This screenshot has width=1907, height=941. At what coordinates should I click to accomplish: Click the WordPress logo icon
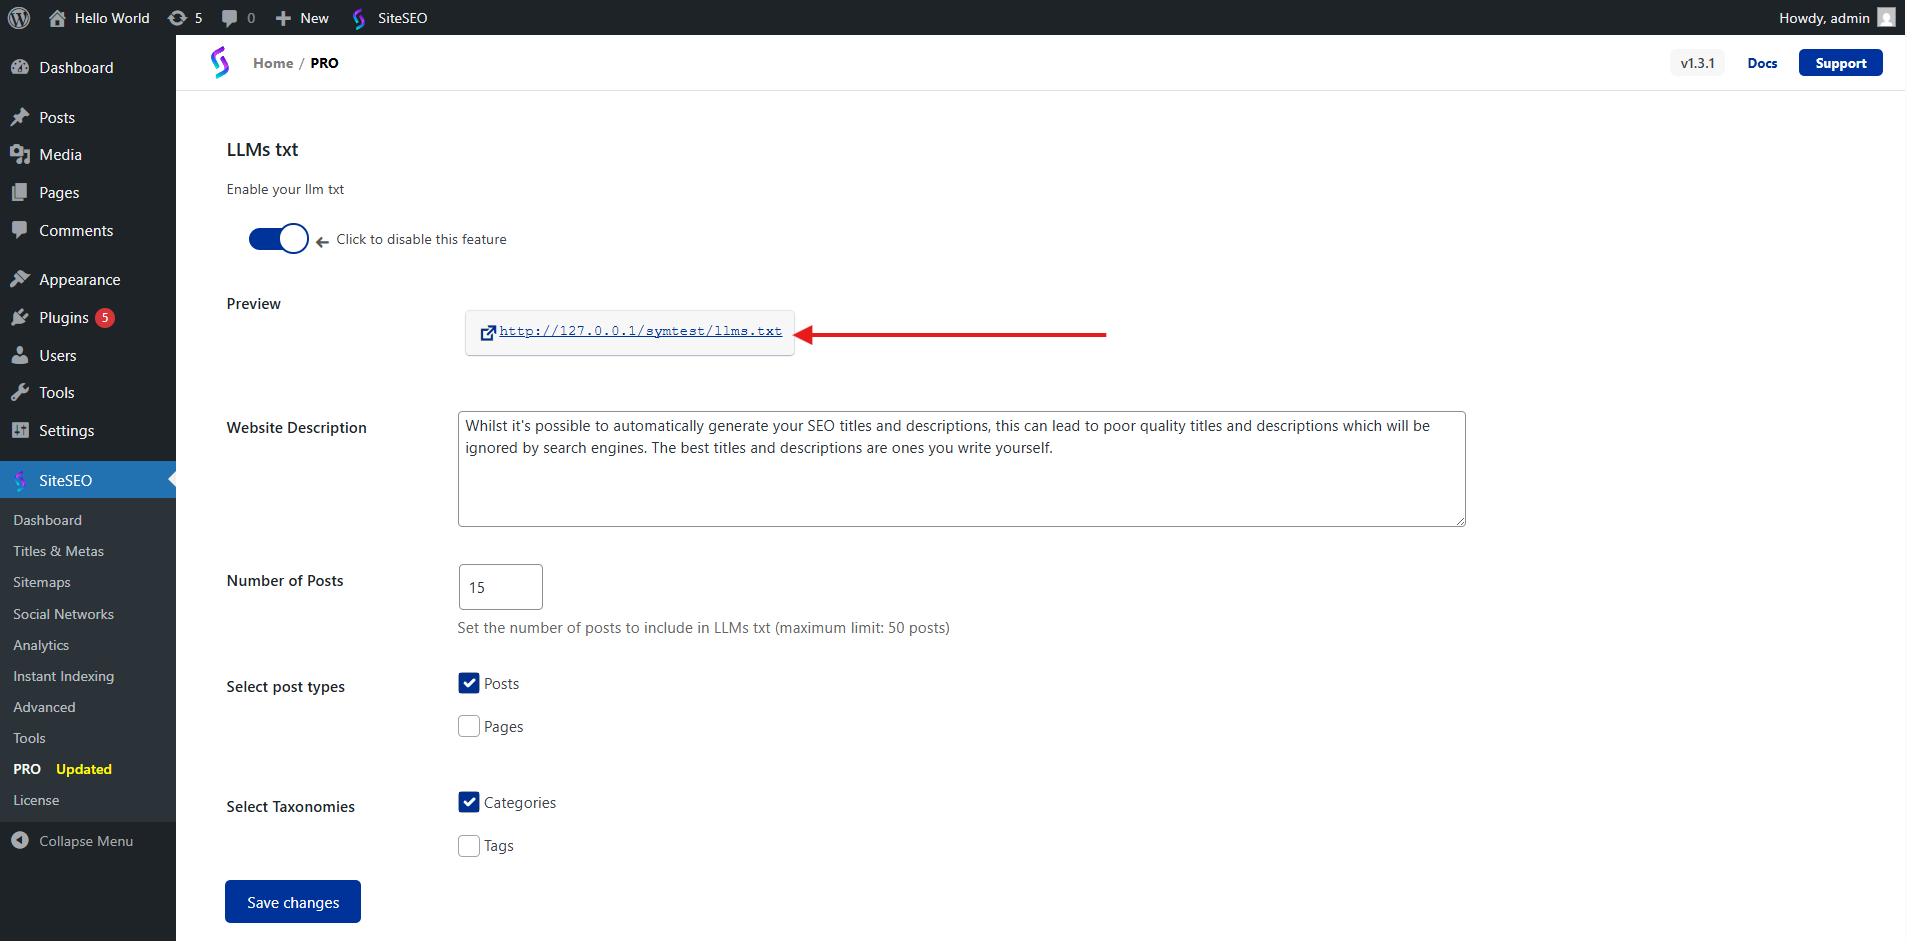click(x=19, y=18)
